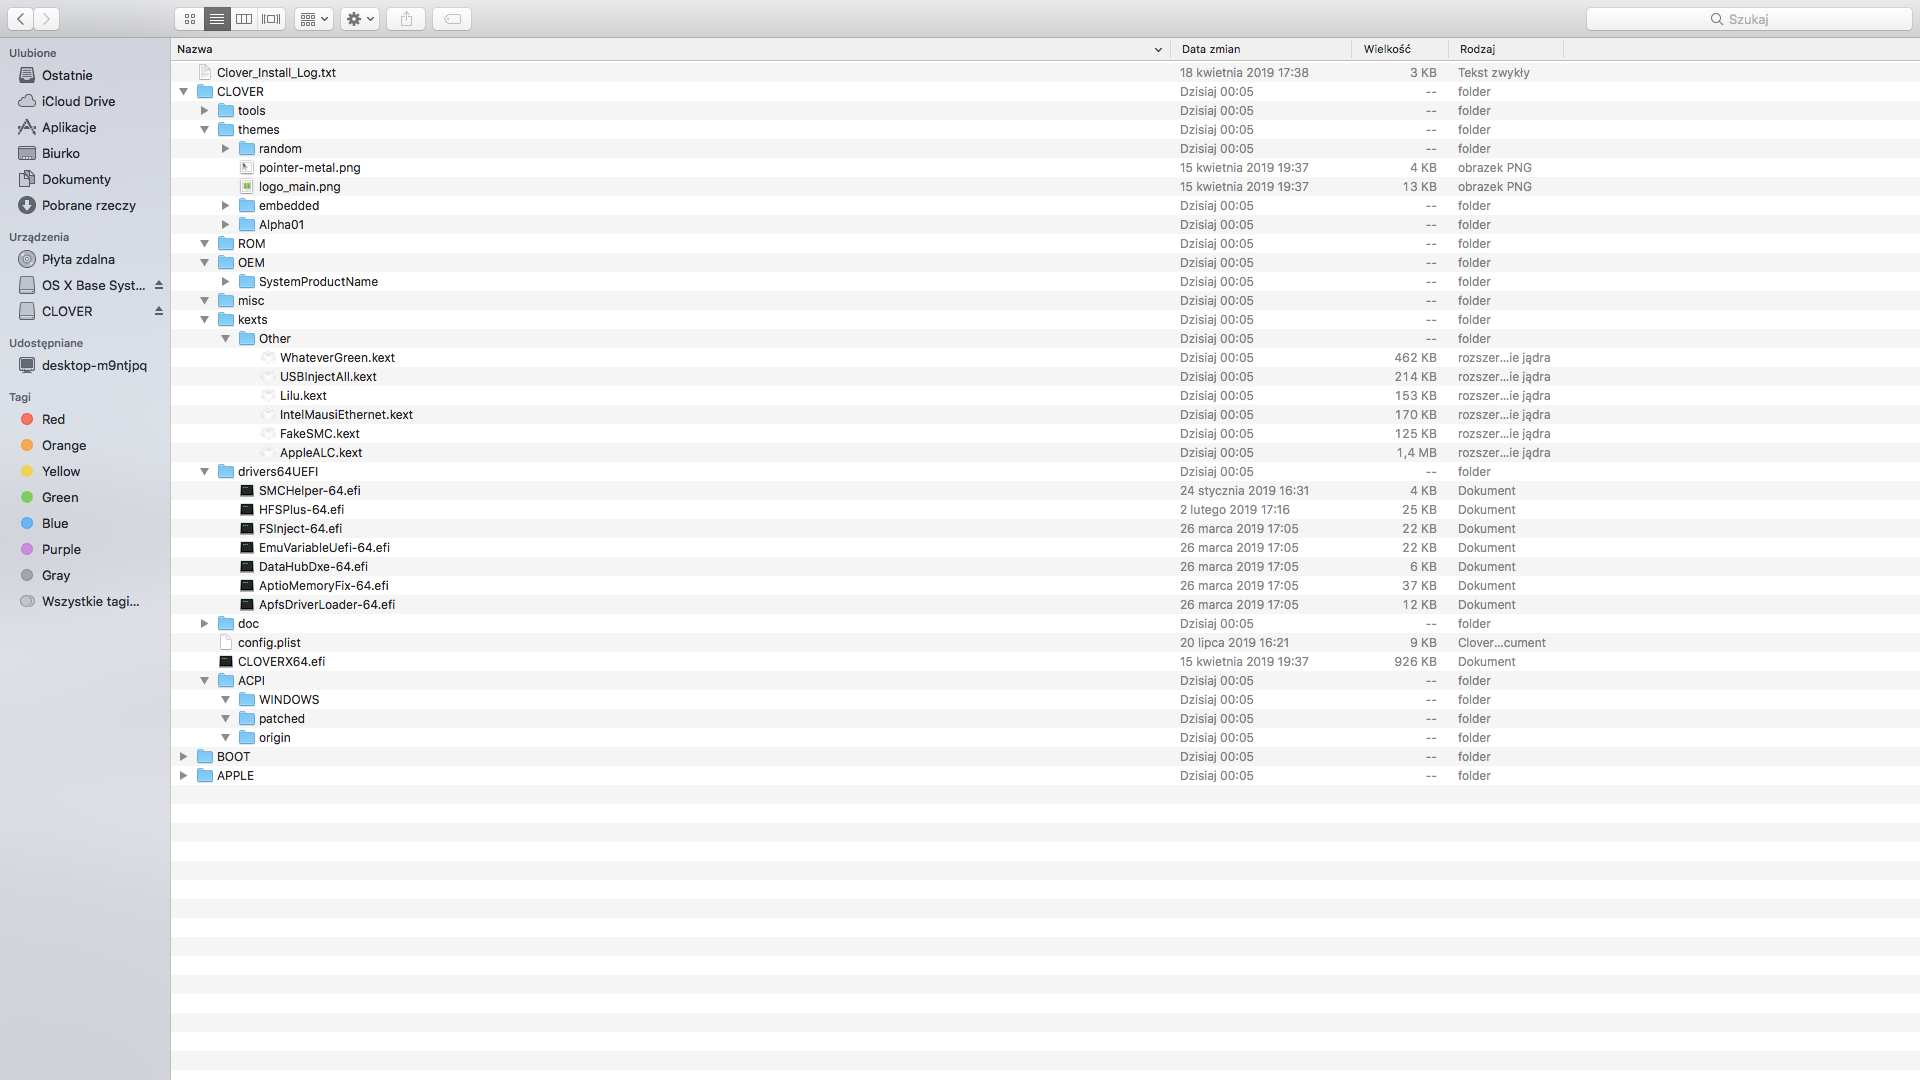Image resolution: width=1920 pixels, height=1080 pixels.
Task: Switch to column view mode
Action: coord(244,19)
